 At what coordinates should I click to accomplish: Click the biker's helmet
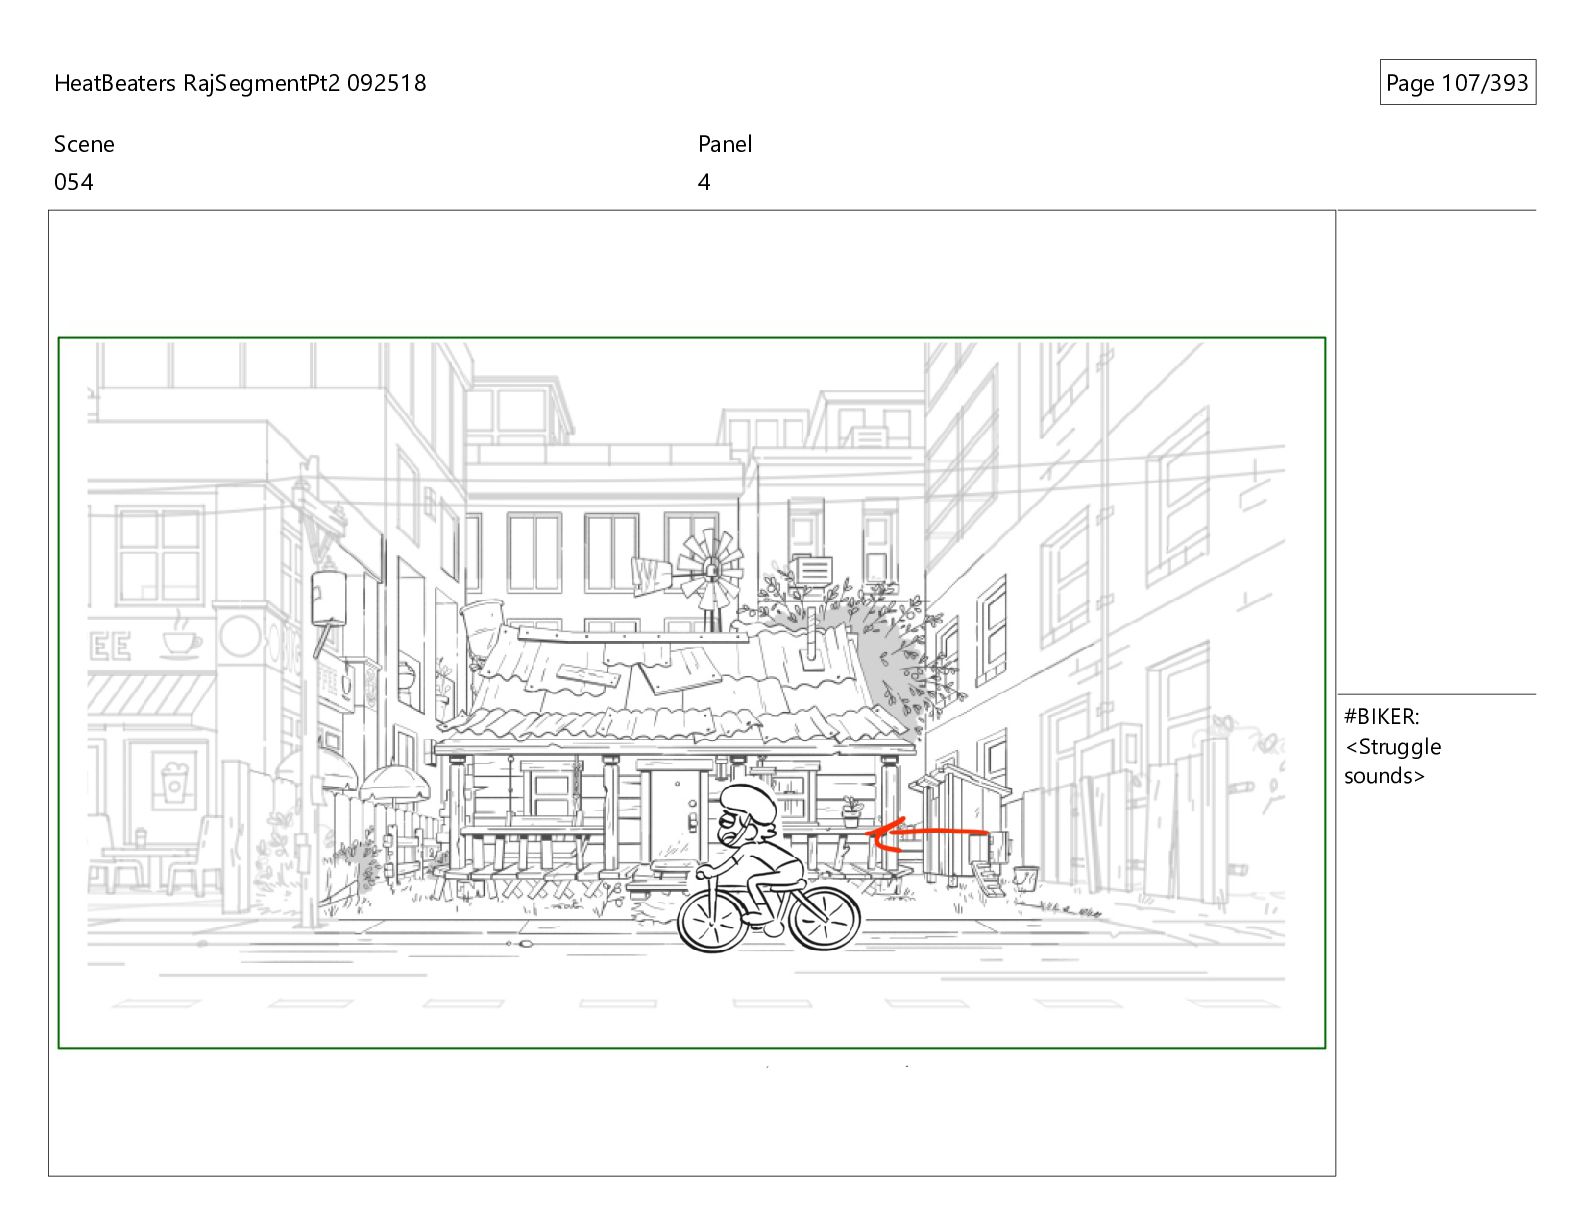point(748,798)
